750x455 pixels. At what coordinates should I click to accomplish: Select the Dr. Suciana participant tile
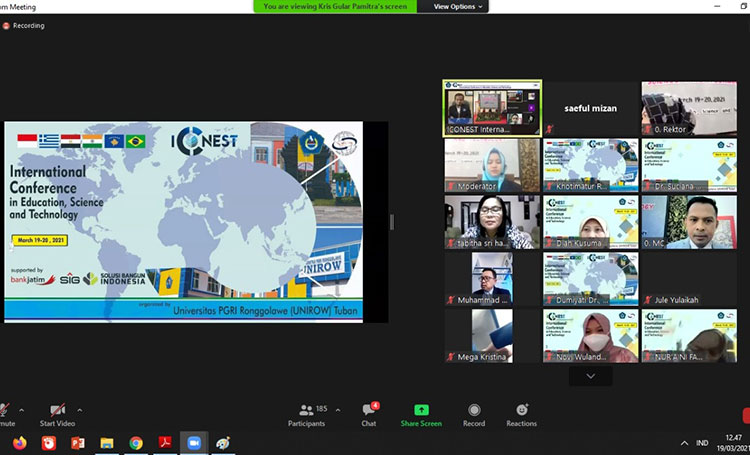click(689, 165)
